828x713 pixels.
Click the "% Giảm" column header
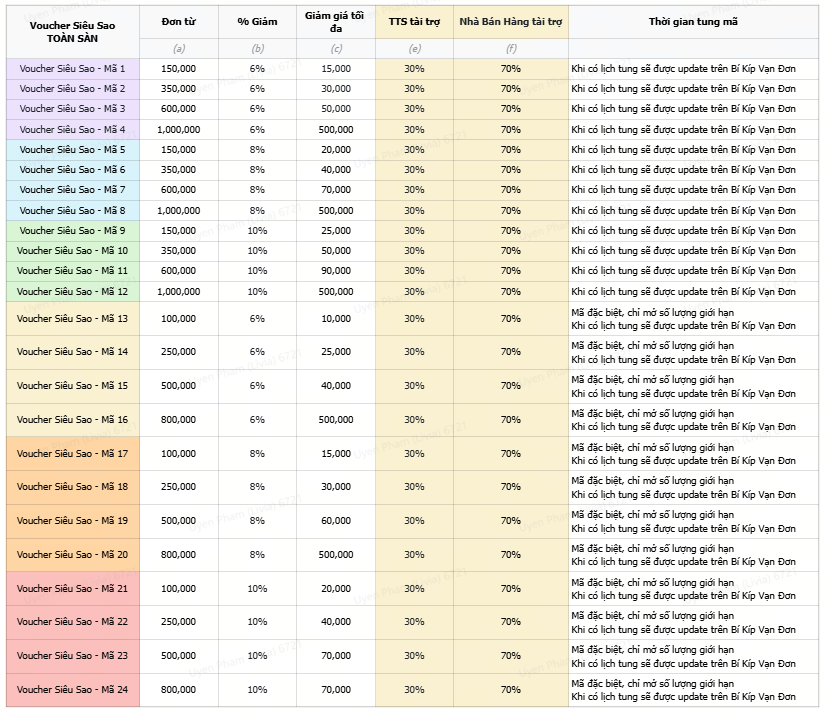pyautogui.click(x=257, y=21)
